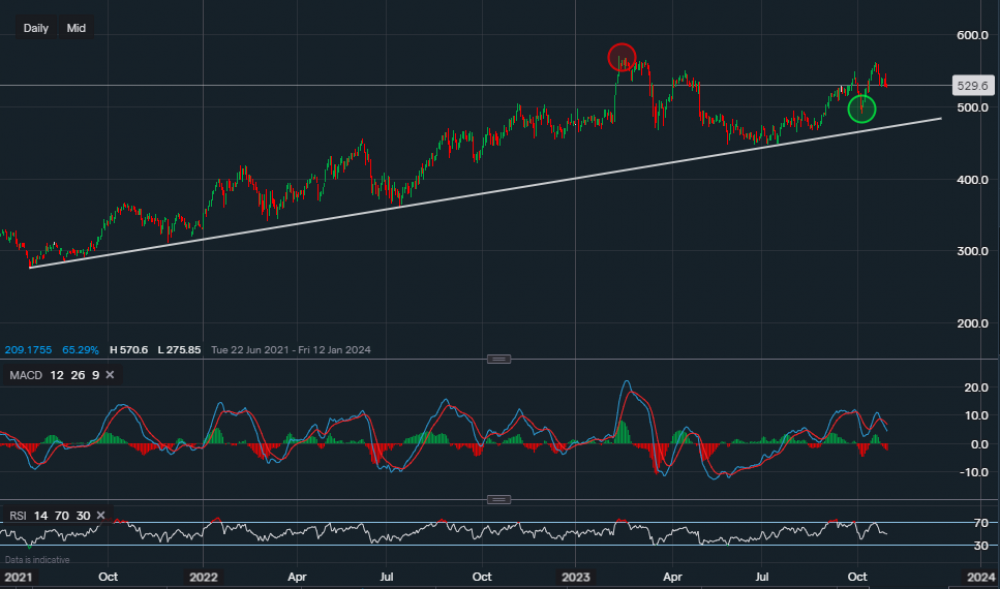Click the 529.6 current price label
The image size is (1000, 589).
click(971, 86)
